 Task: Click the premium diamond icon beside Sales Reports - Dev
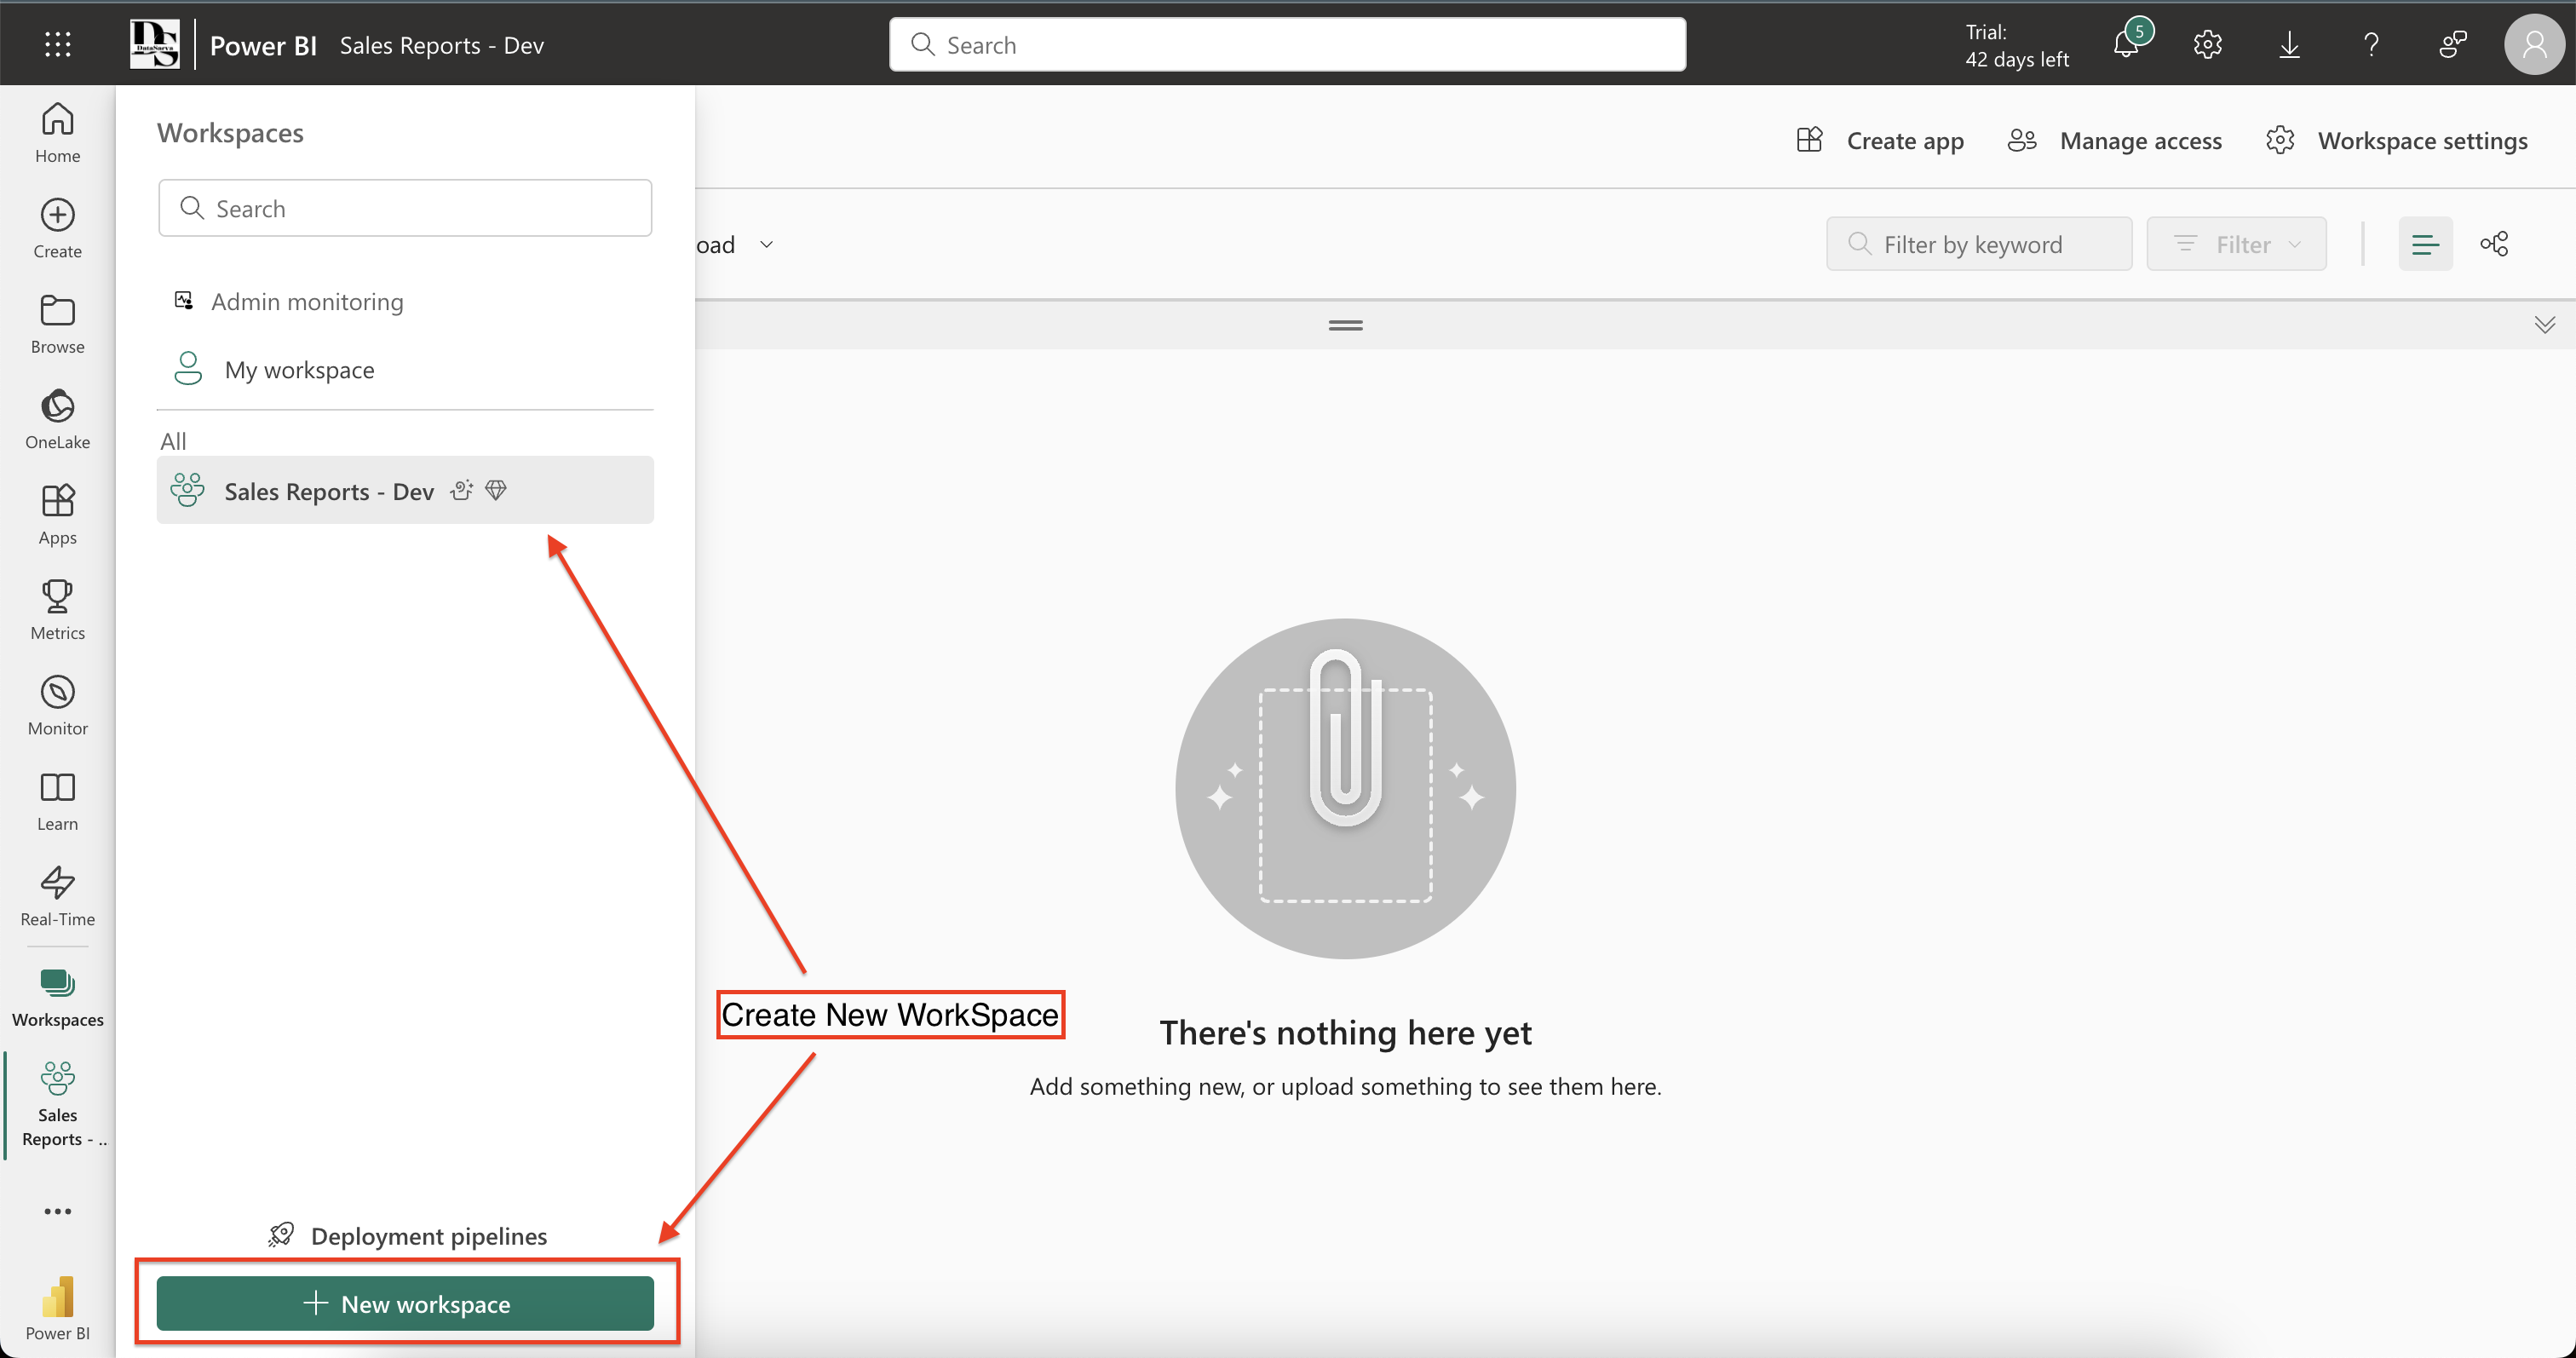click(496, 490)
